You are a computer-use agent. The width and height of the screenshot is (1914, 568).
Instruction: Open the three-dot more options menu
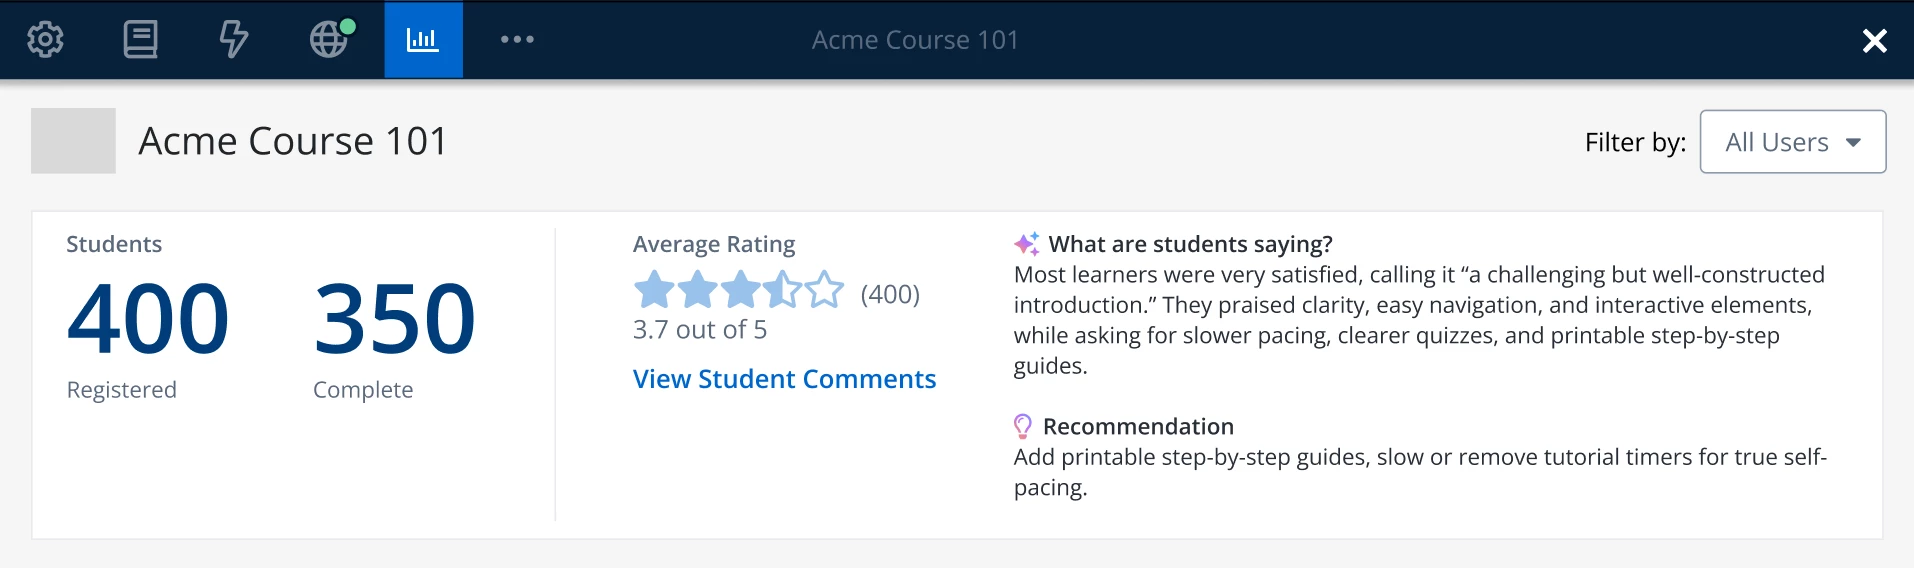pyautogui.click(x=517, y=40)
